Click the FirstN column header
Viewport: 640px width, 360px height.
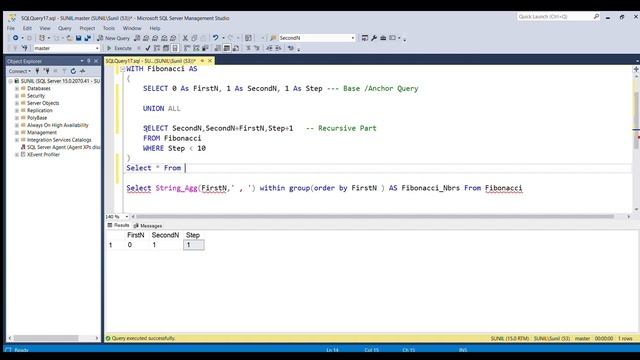(136, 235)
